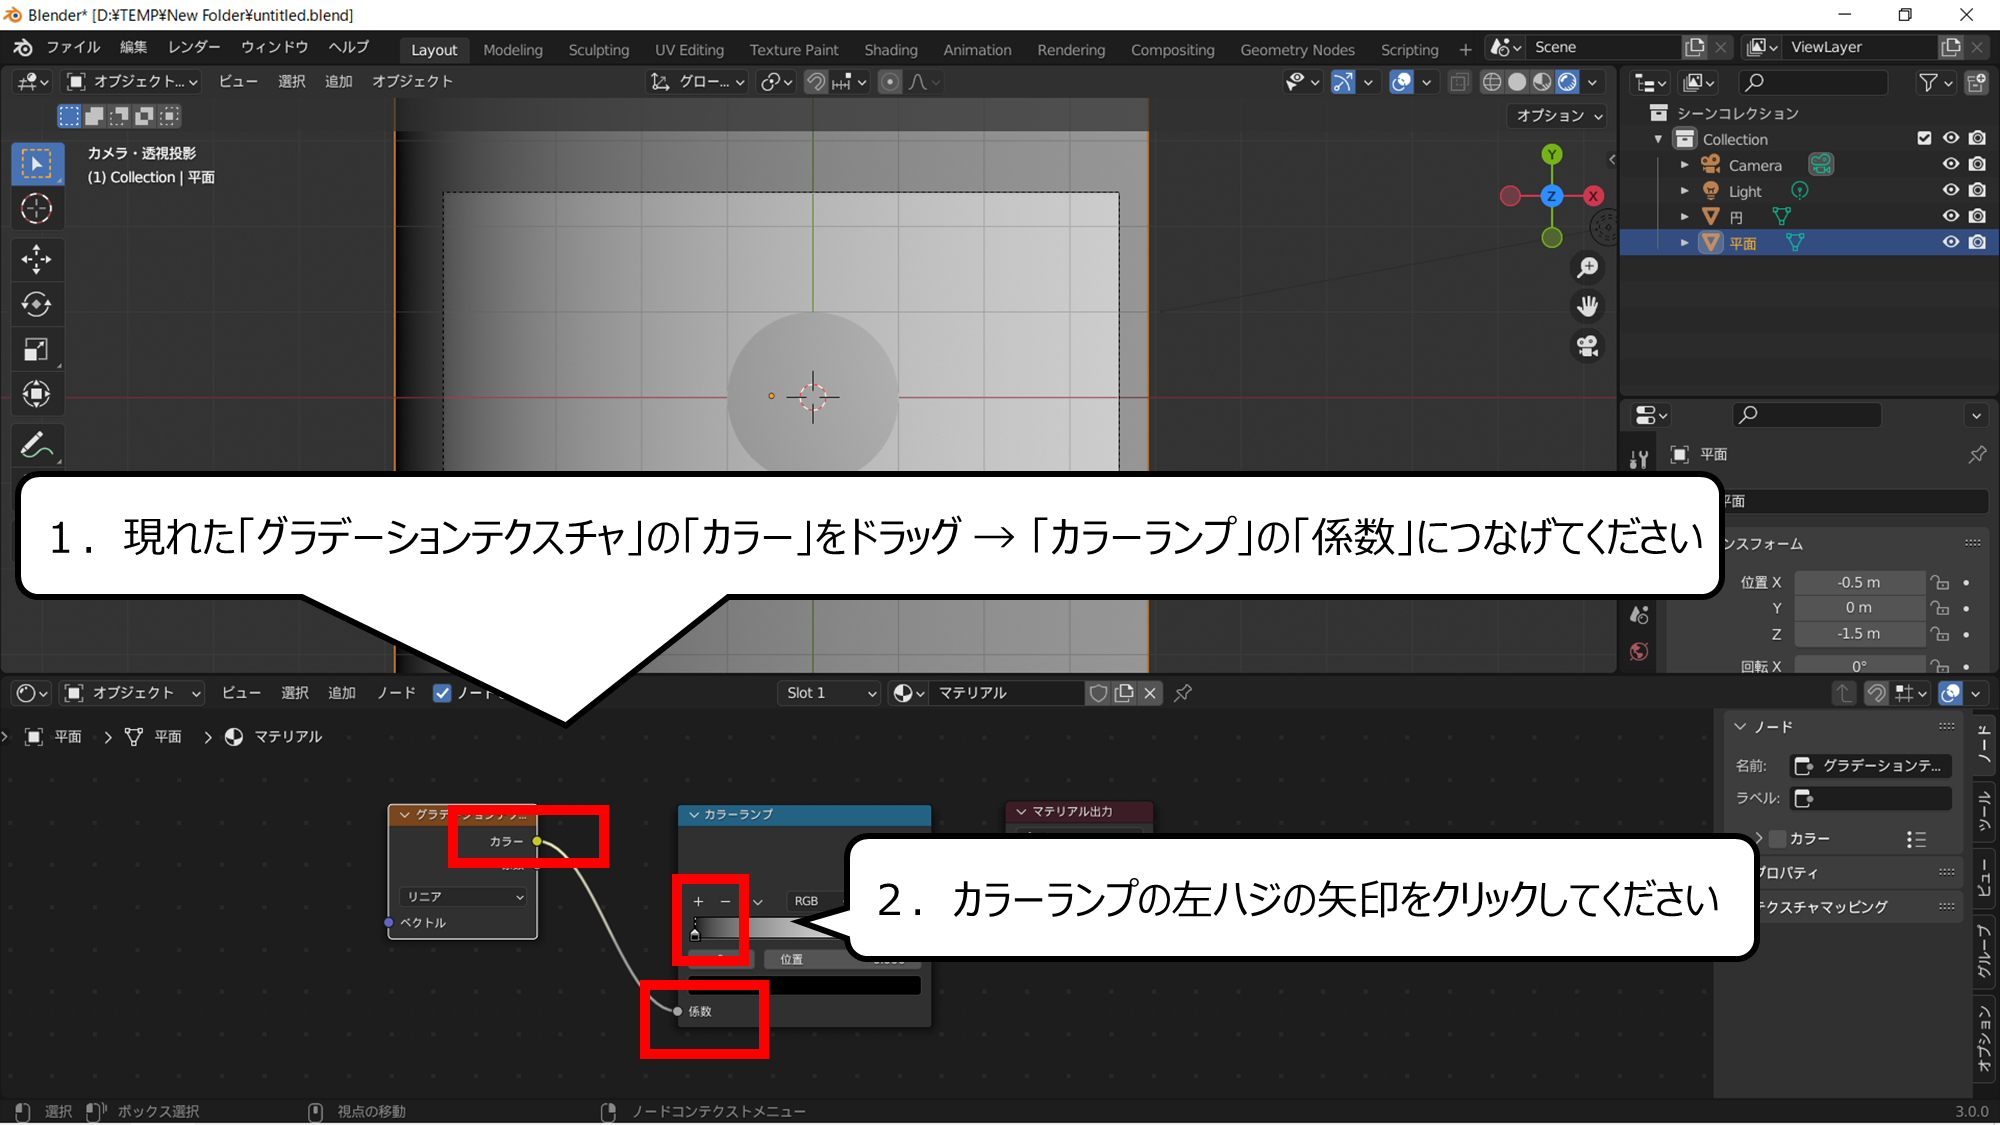Pin the node editor with the pin icon
Screen dimensions: 2000x1125
point(1183,693)
